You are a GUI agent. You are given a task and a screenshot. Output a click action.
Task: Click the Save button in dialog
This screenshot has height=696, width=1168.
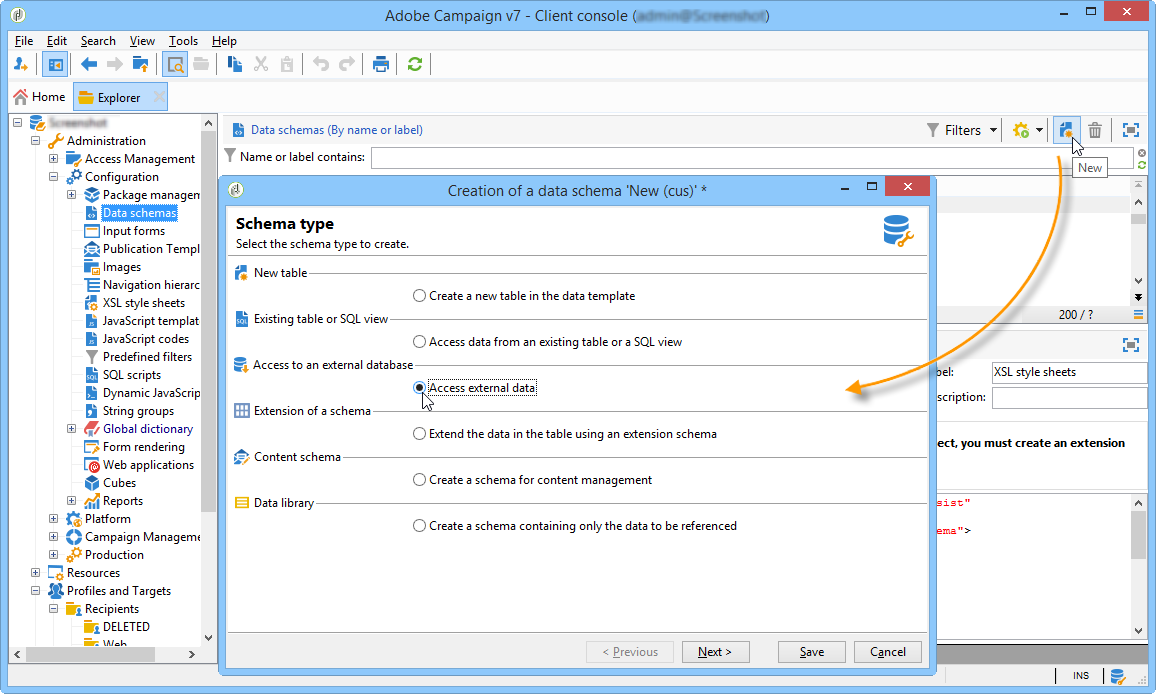coord(811,652)
